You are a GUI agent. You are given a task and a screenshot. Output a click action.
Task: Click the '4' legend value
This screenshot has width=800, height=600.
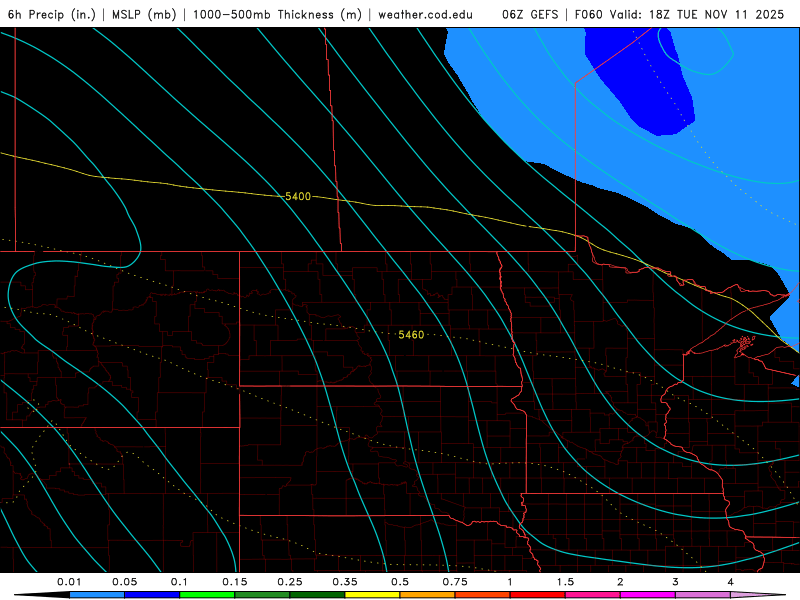click(731, 582)
